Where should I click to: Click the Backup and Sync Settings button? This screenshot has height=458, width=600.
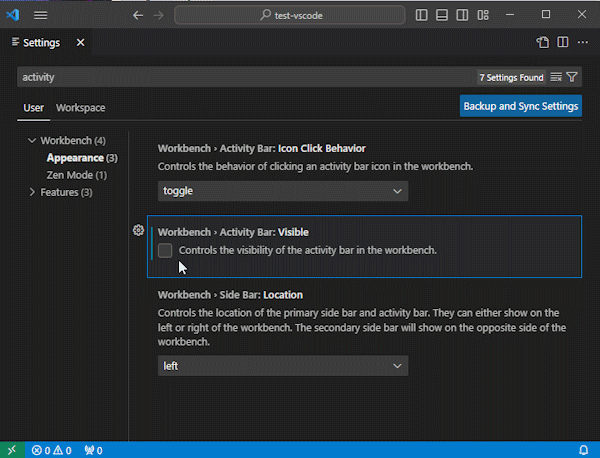520,106
